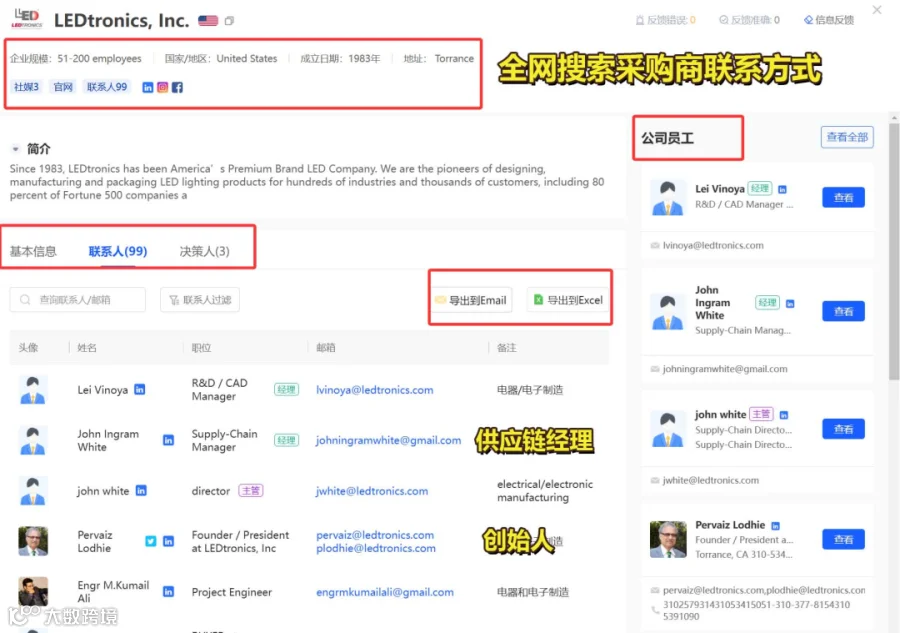900x633 pixels.
Task: Click 导出到Excel button
Action: (x=568, y=300)
